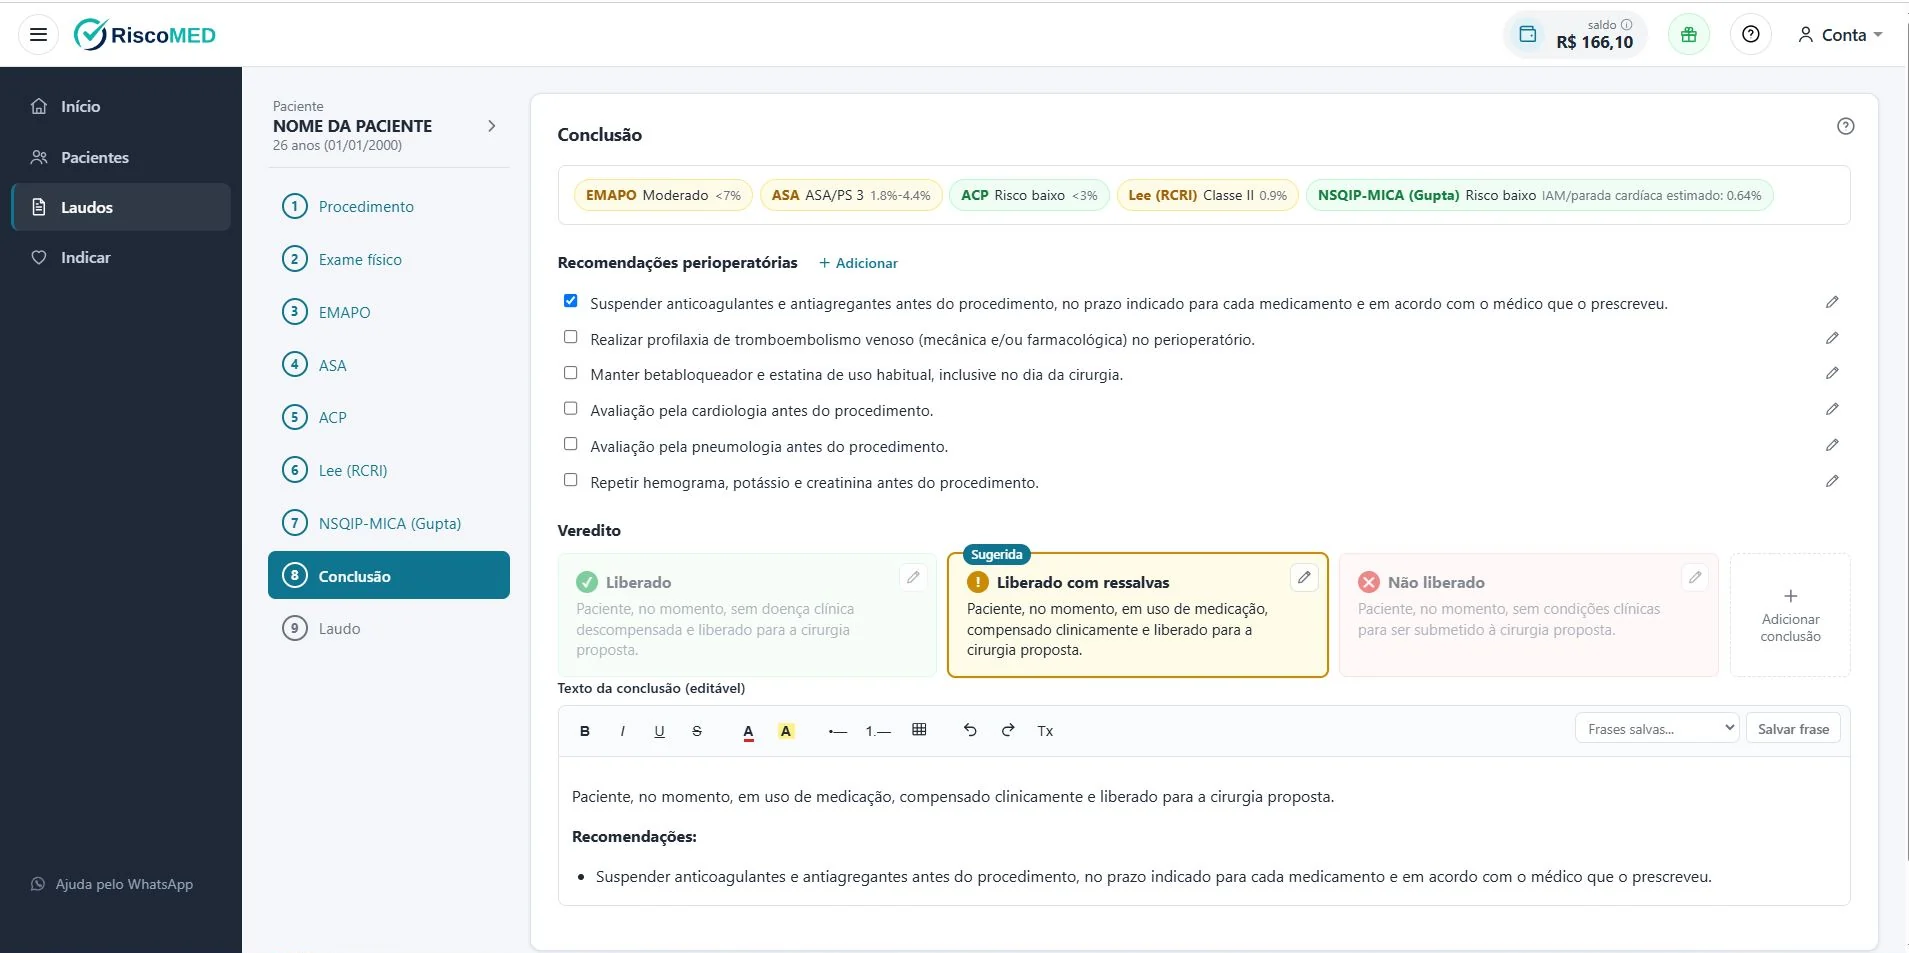Insert a numbered list
Image resolution: width=1909 pixels, height=953 pixels.
point(878,731)
